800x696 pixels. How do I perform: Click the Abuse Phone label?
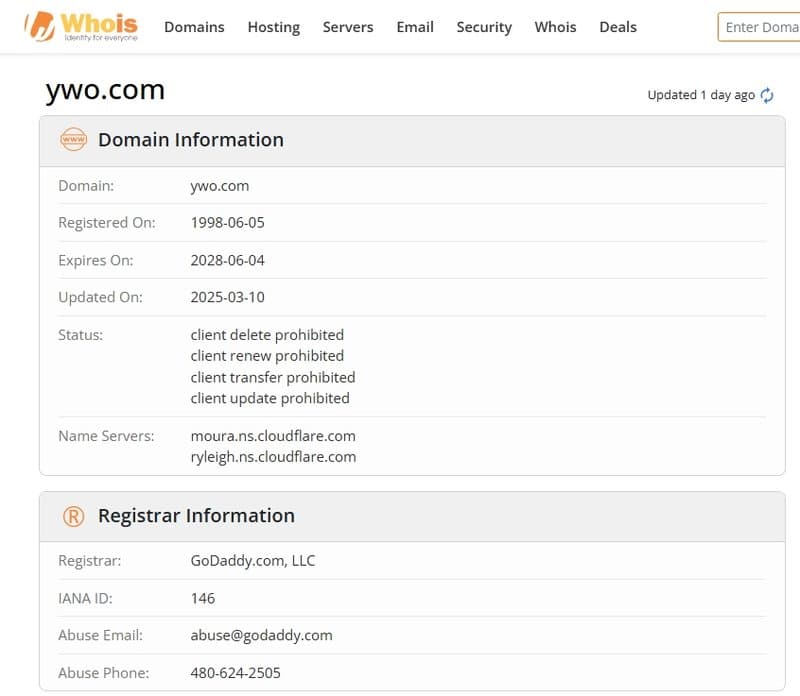[x=104, y=674]
